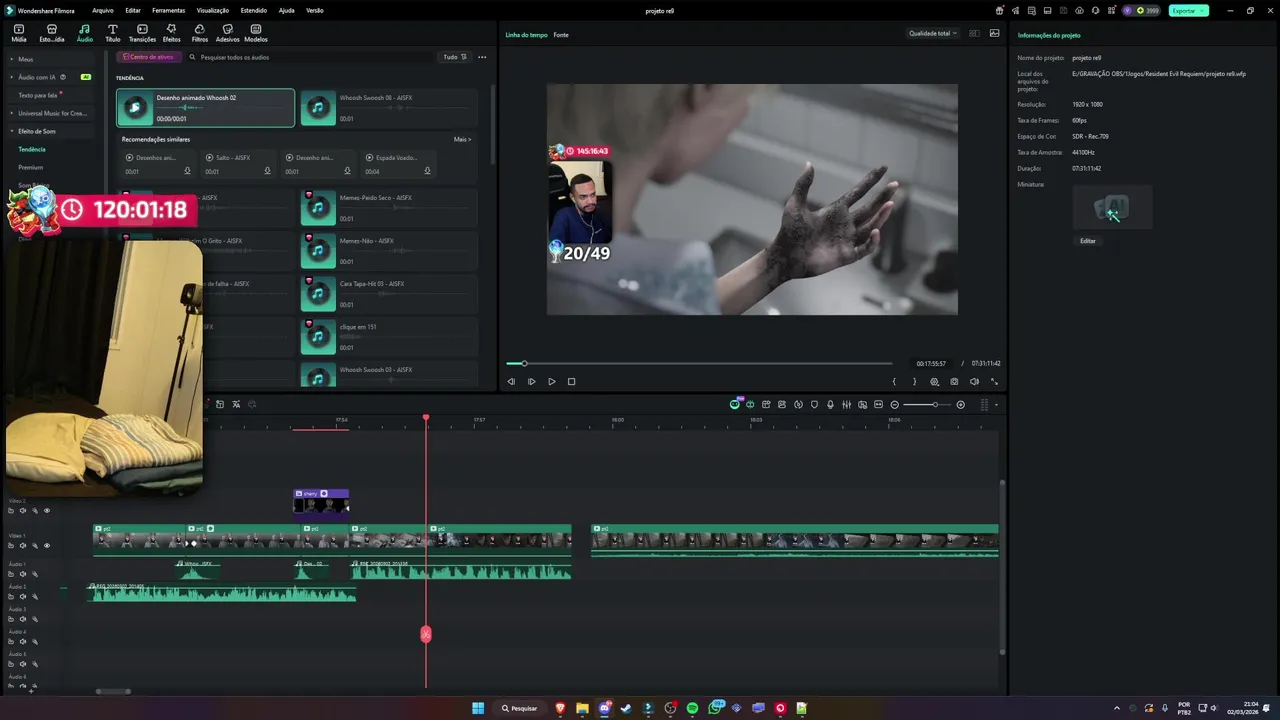Open the audio mixer in timeline toolbar
1280x720 pixels.
point(846,405)
